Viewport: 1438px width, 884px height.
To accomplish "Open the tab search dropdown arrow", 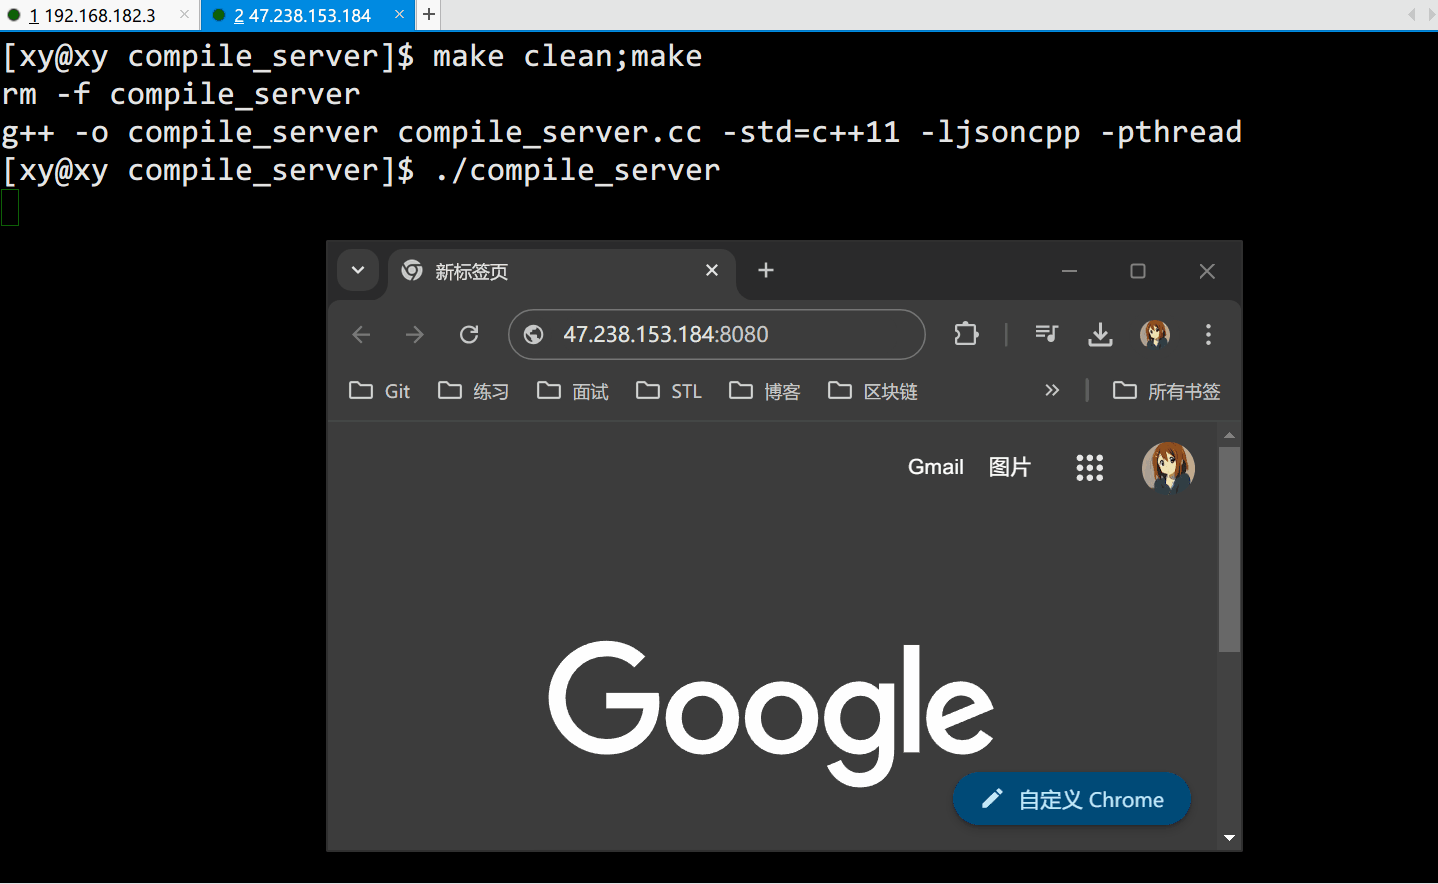I will click(358, 270).
